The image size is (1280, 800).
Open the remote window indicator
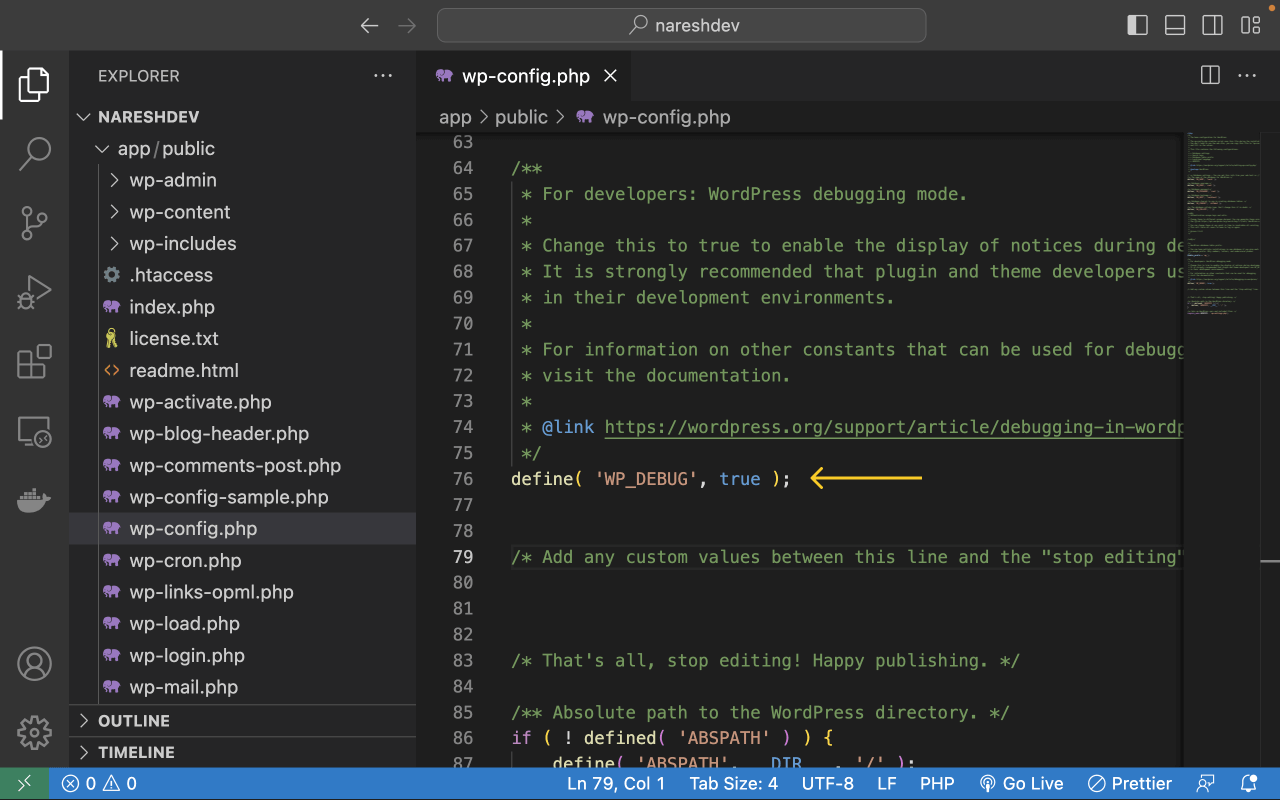(24, 784)
